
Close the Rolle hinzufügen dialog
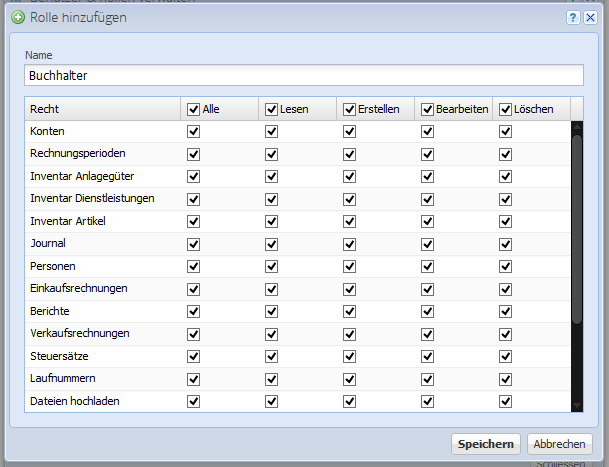(590, 18)
